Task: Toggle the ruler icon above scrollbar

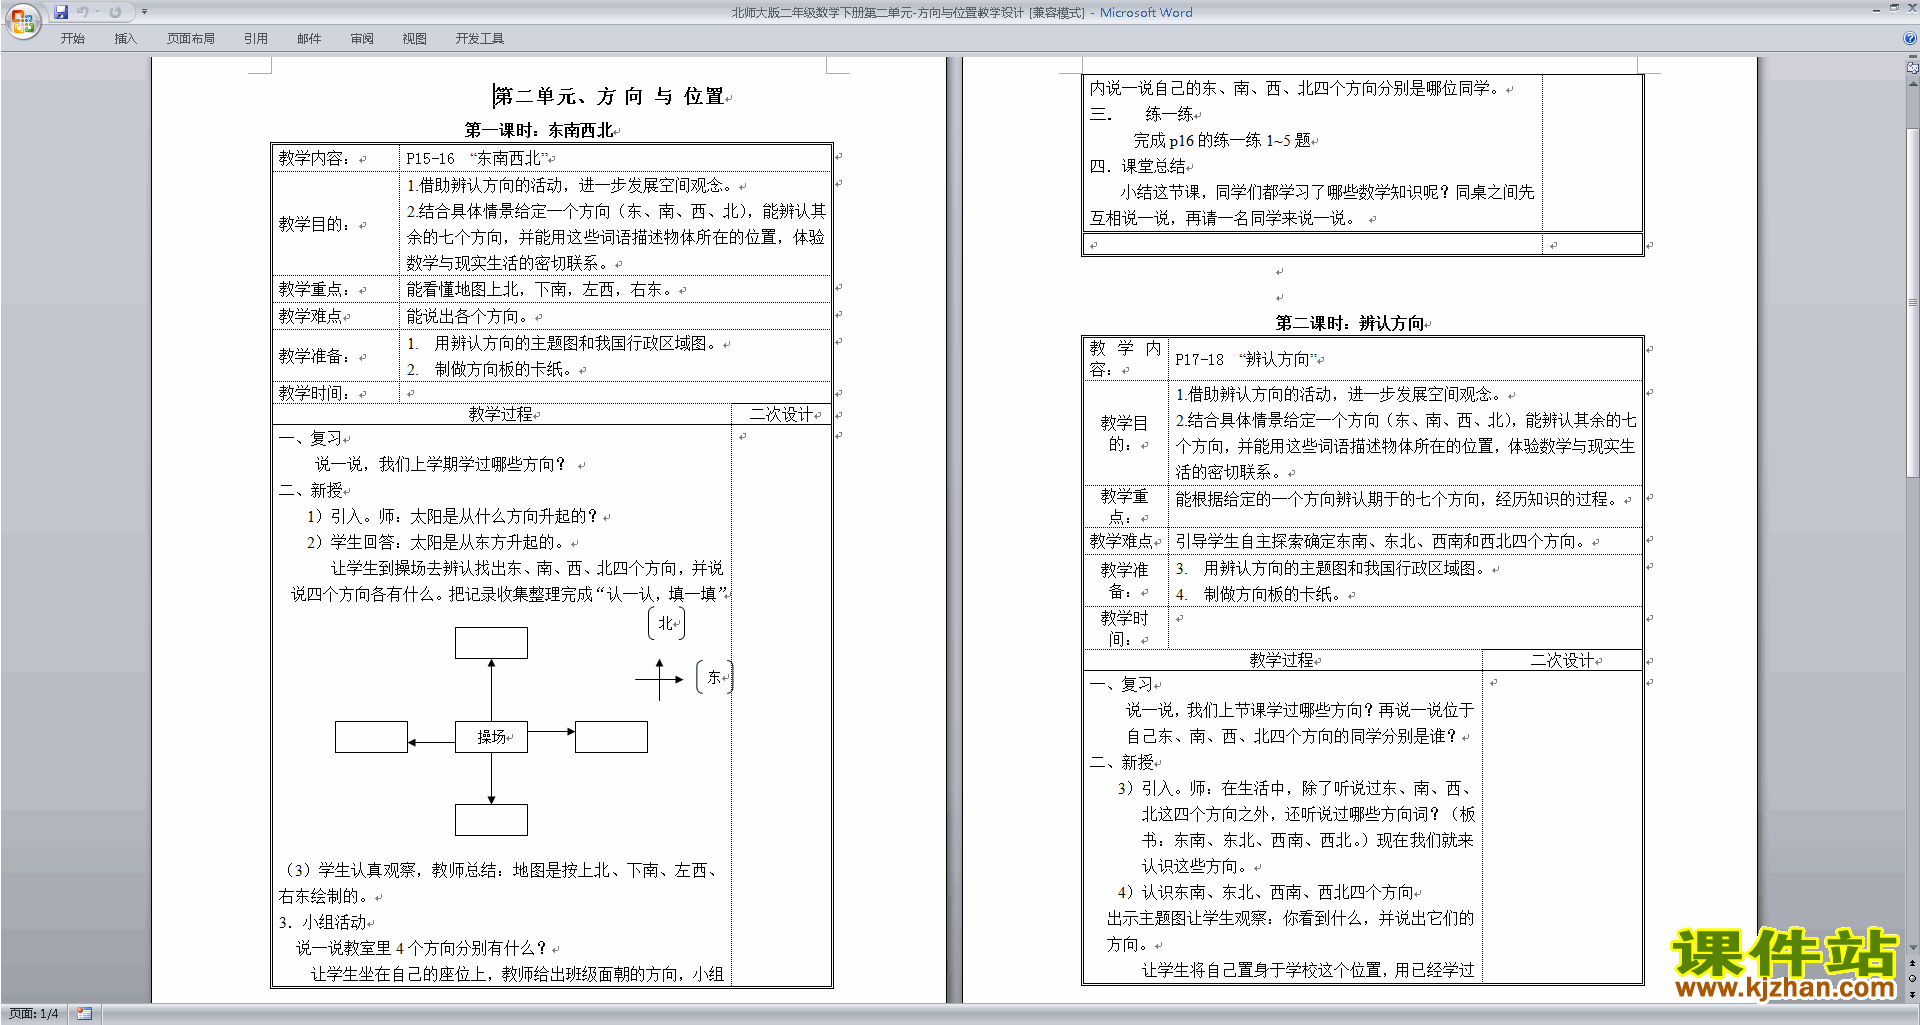Action: (x=1913, y=68)
